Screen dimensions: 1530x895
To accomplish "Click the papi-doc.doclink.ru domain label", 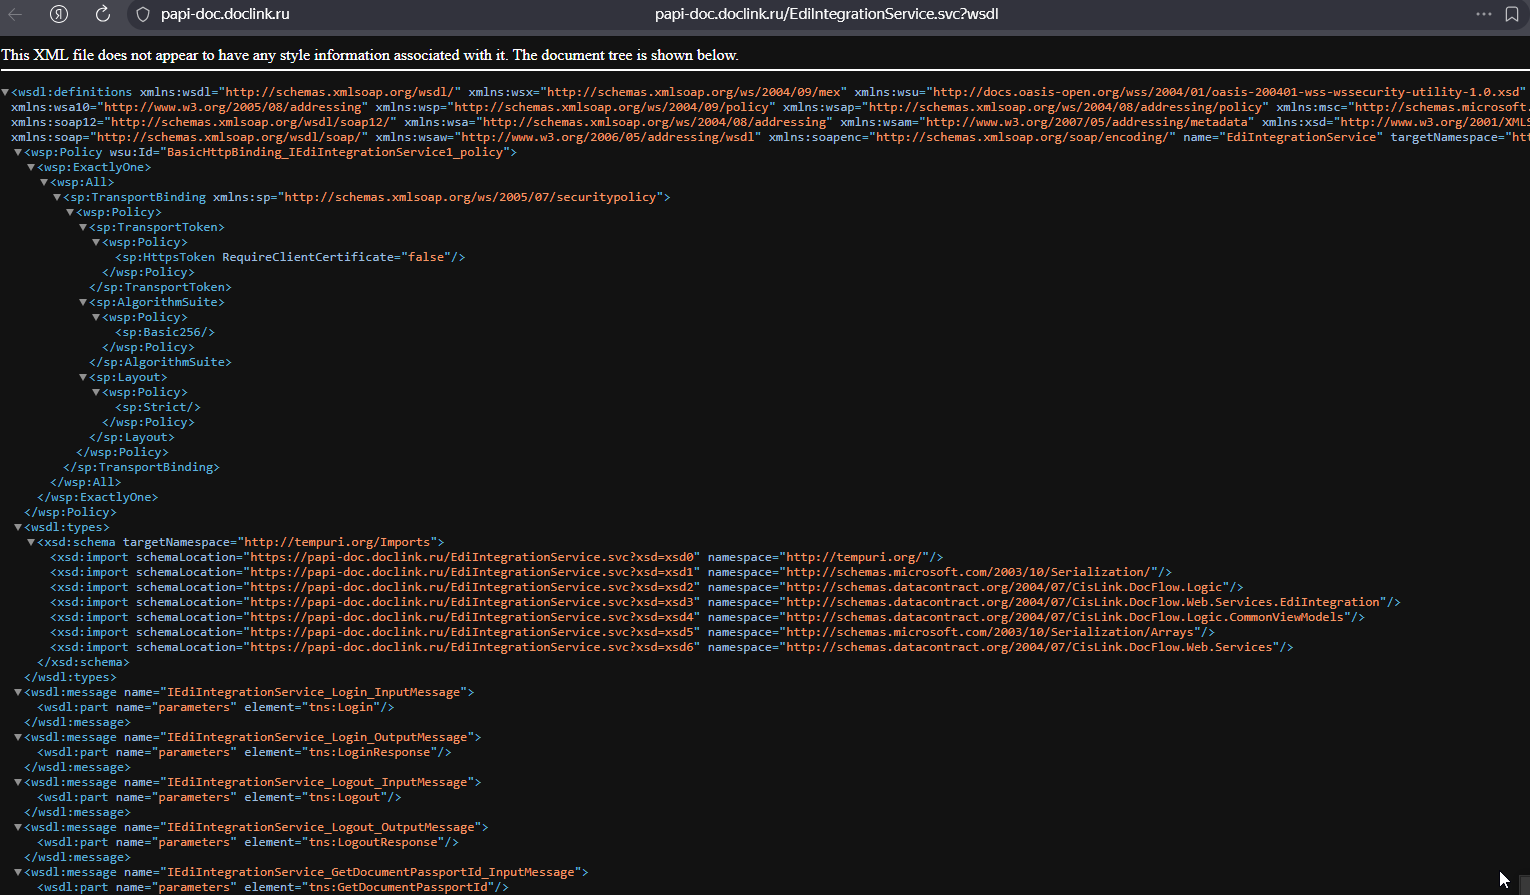I will point(225,14).
